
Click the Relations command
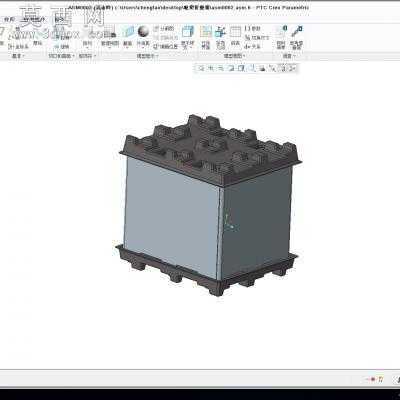tap(252, 46)
